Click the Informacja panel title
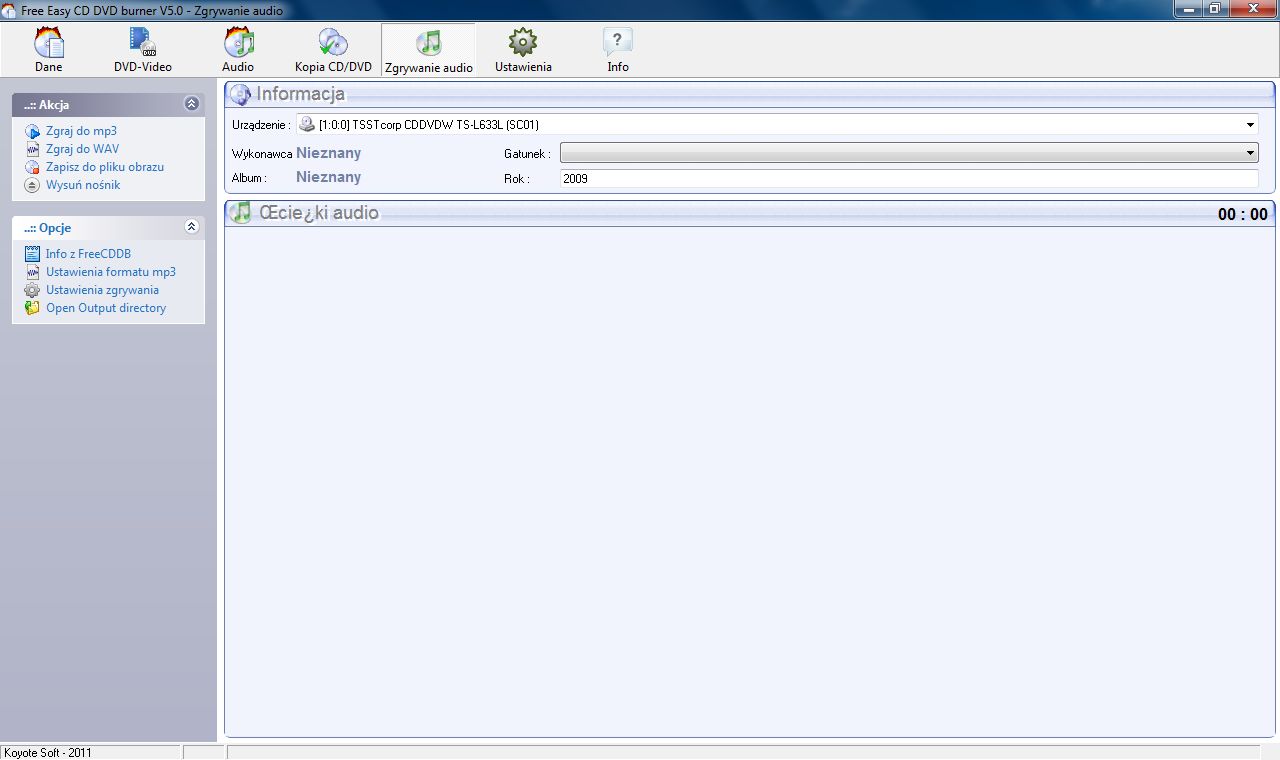 (x=301, y=94)
